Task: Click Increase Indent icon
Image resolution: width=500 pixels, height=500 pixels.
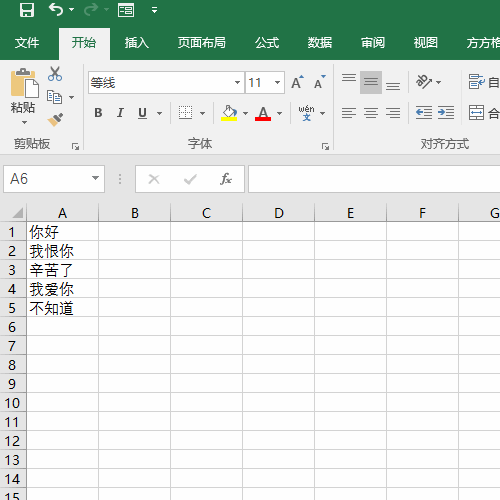Action: click(446, 113)
